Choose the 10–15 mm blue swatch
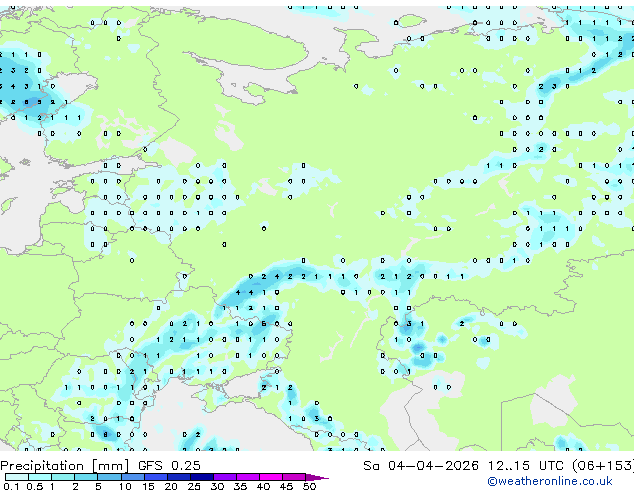The height and width of the screenshot is (490, 634). pos(133,477)
